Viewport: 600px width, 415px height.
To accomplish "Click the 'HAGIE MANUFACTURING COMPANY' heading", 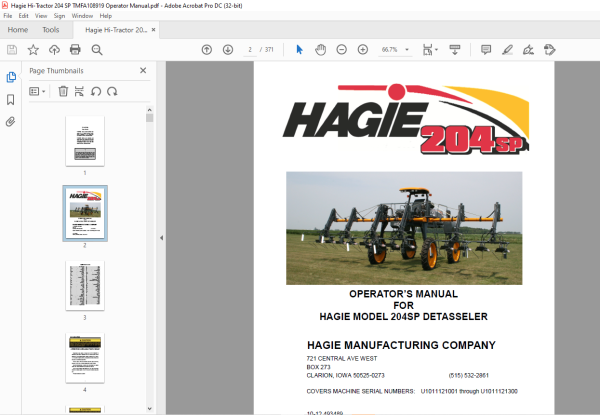I will [x=401, y=345].
